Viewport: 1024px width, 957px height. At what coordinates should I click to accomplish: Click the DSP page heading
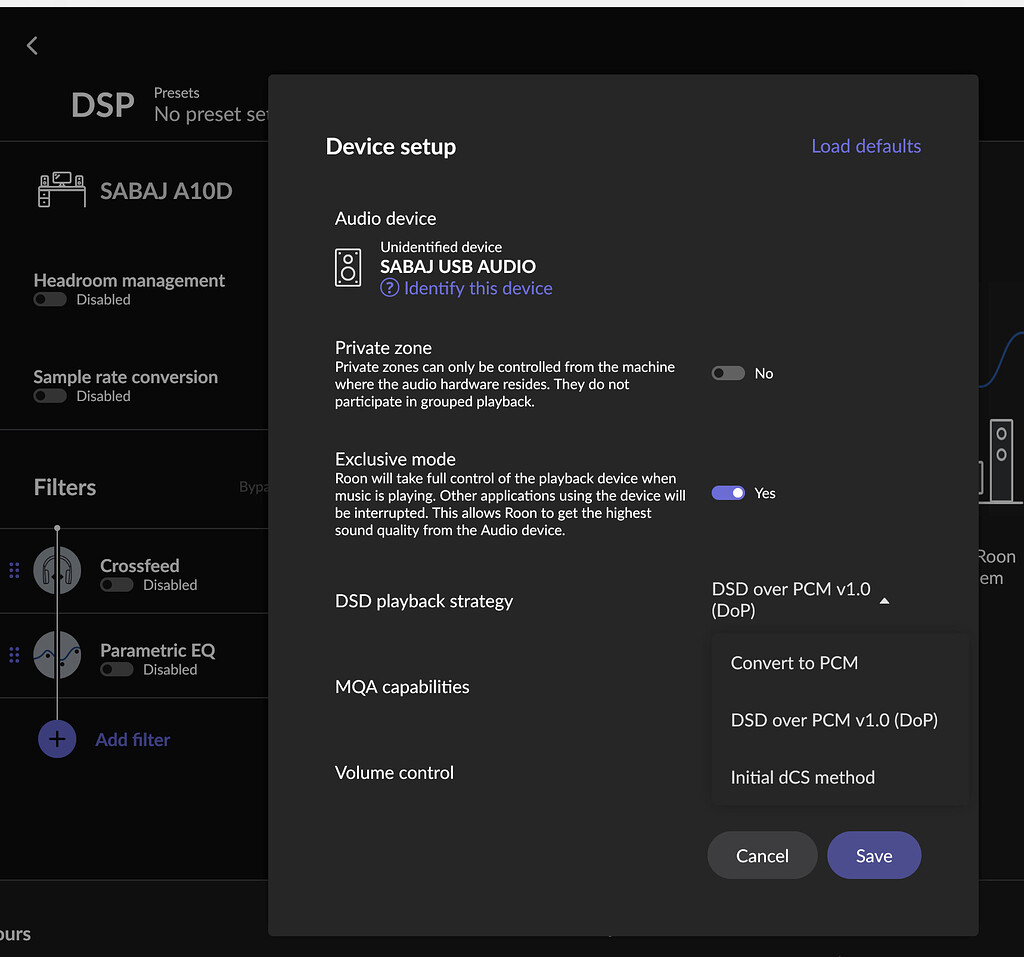pyautogui.click(x=103, y=105)
